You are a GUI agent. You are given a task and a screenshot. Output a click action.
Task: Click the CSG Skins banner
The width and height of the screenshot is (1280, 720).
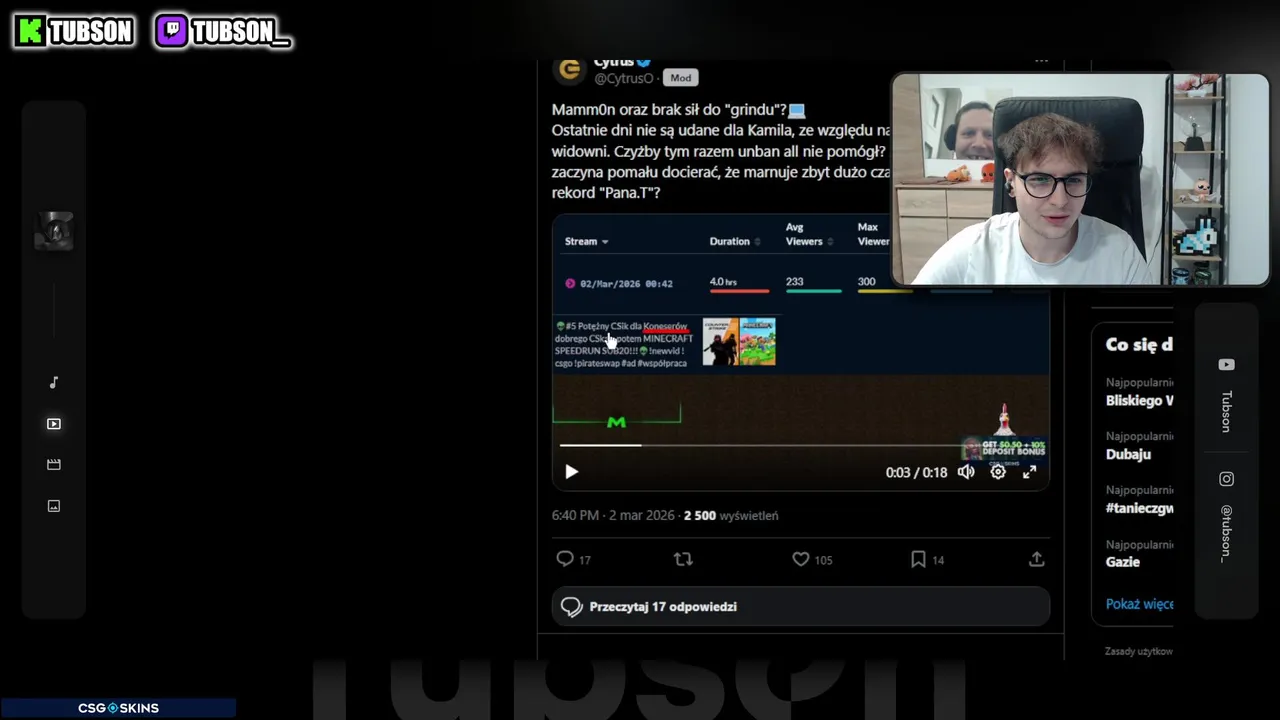(118, 708)
